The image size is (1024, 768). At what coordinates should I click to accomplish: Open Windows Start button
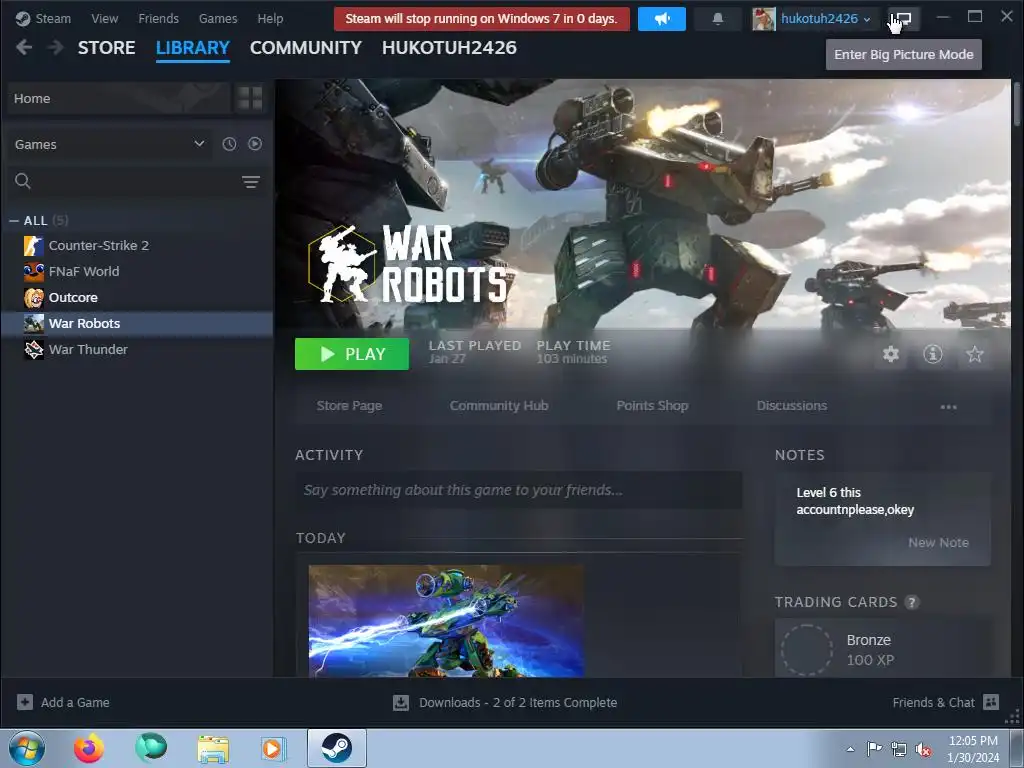click(27, 748)
